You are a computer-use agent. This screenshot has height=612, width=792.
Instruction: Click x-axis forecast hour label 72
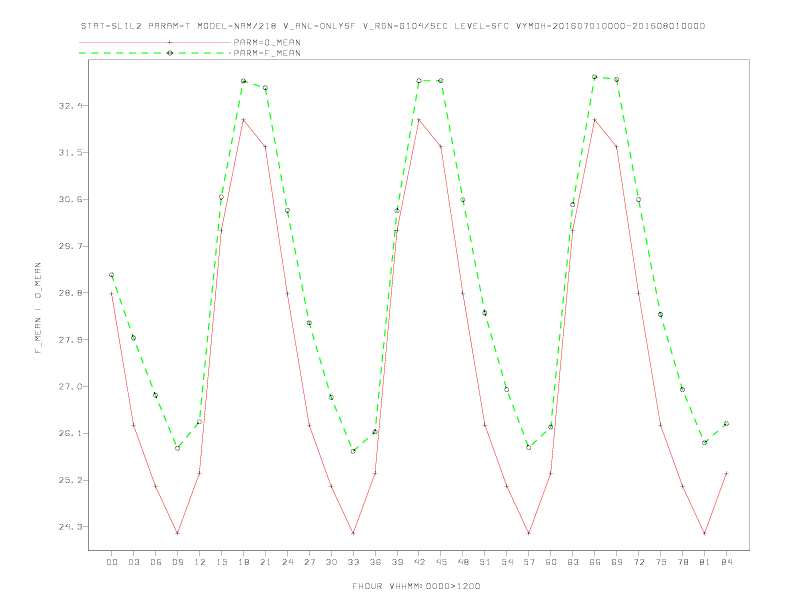[639, 562]
